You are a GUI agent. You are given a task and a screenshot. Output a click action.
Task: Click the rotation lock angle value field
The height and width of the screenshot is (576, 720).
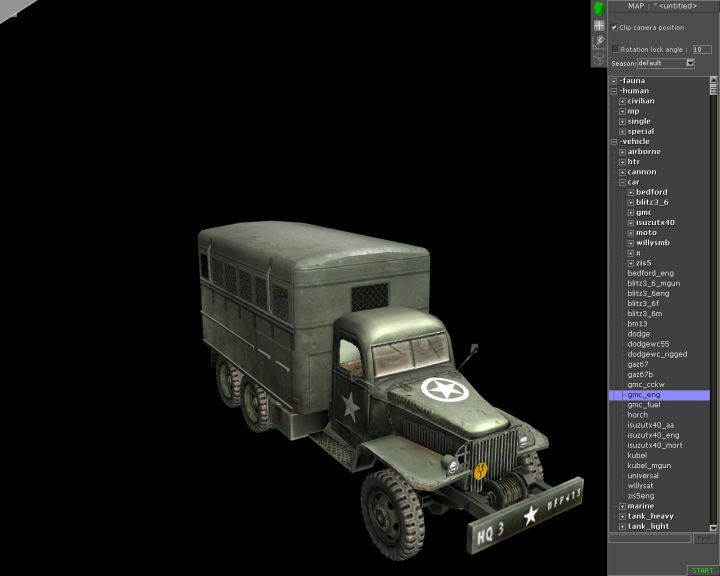point(702,48)
